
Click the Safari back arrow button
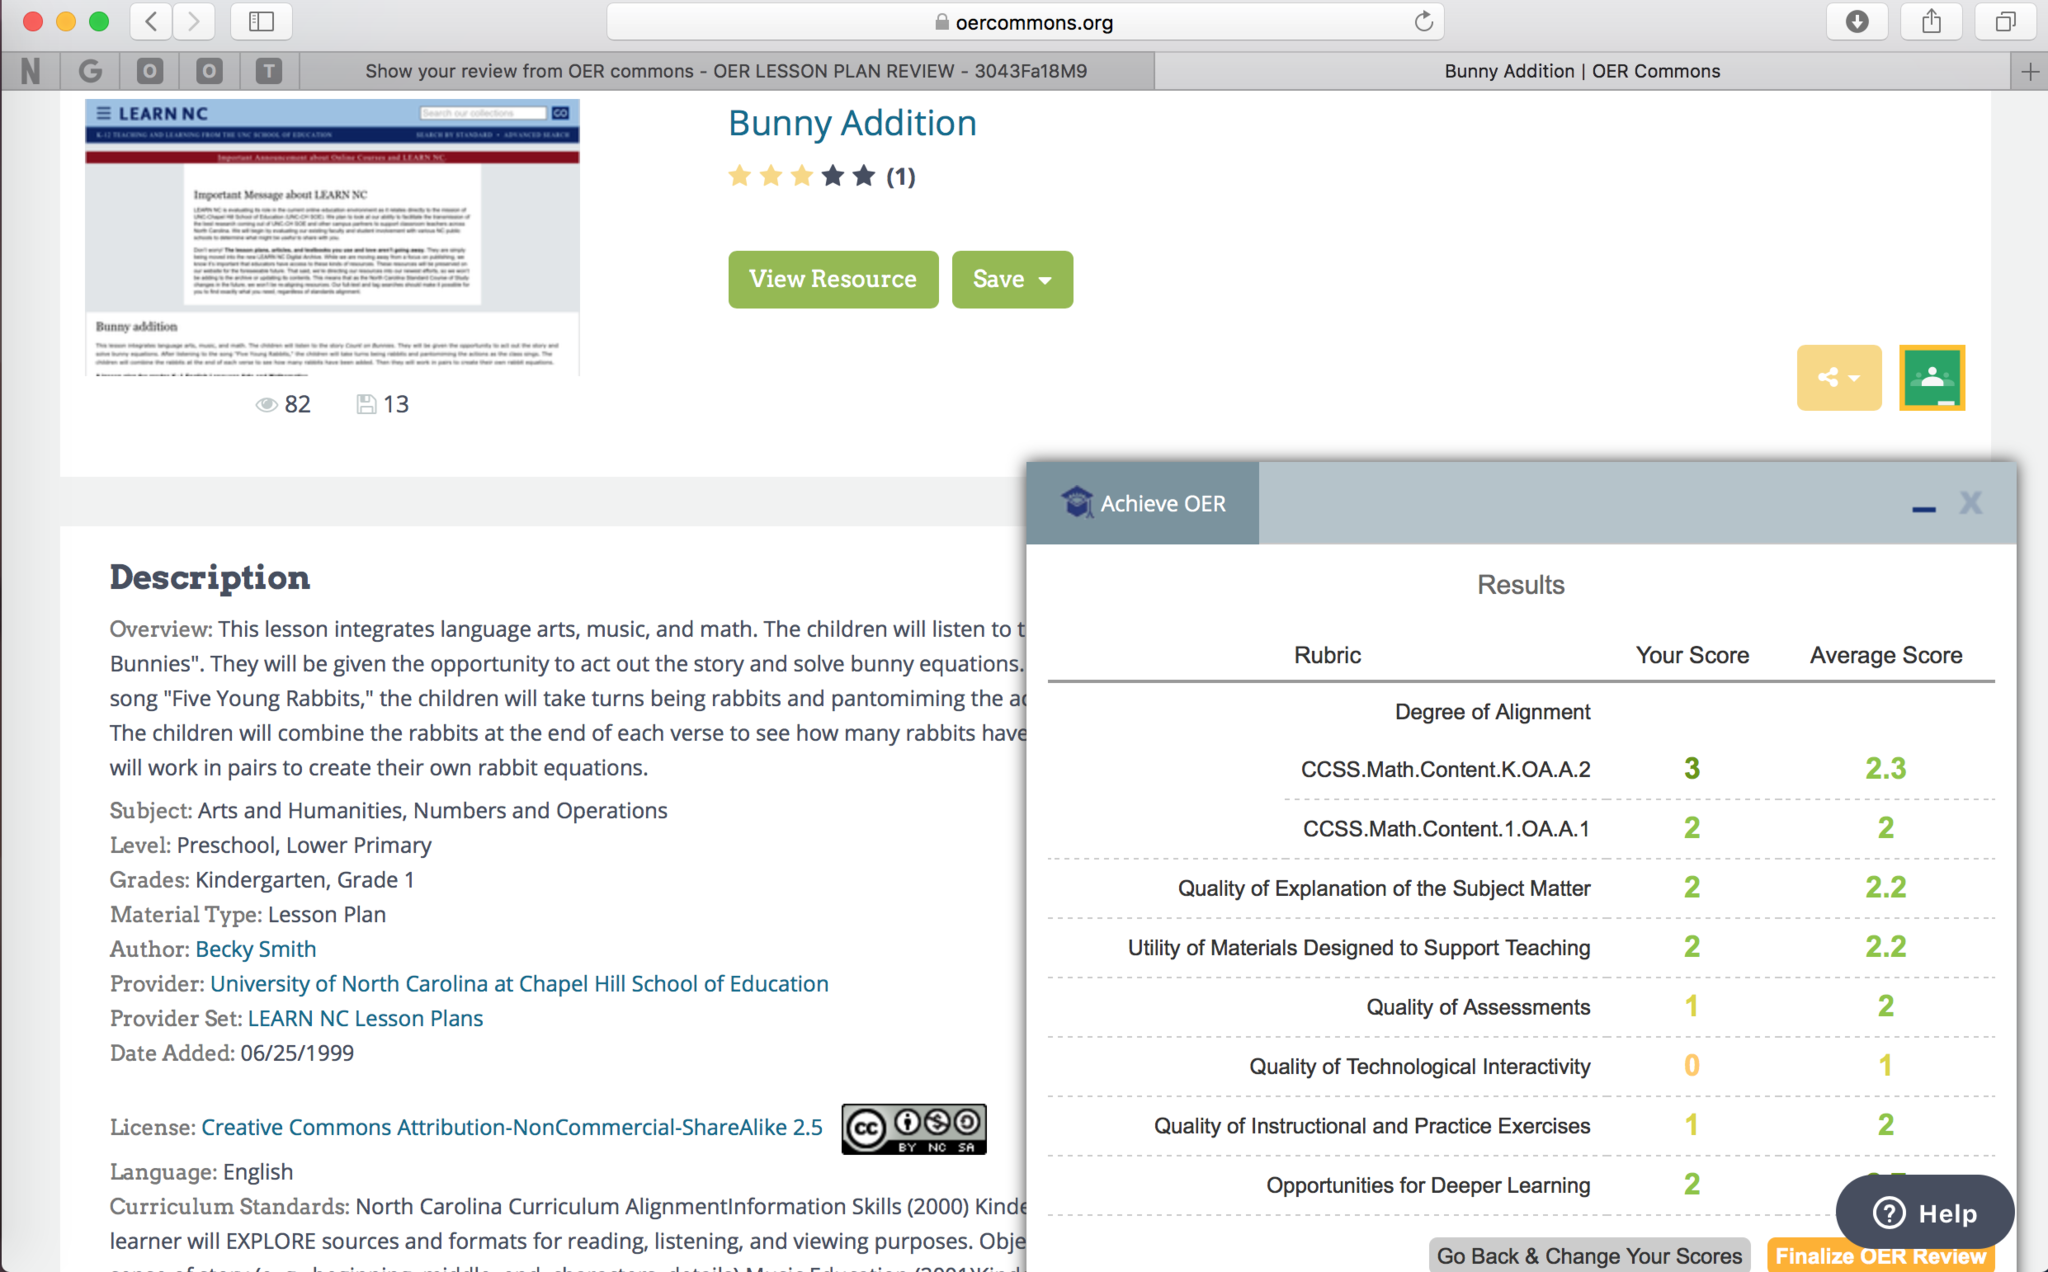point(151,21)
